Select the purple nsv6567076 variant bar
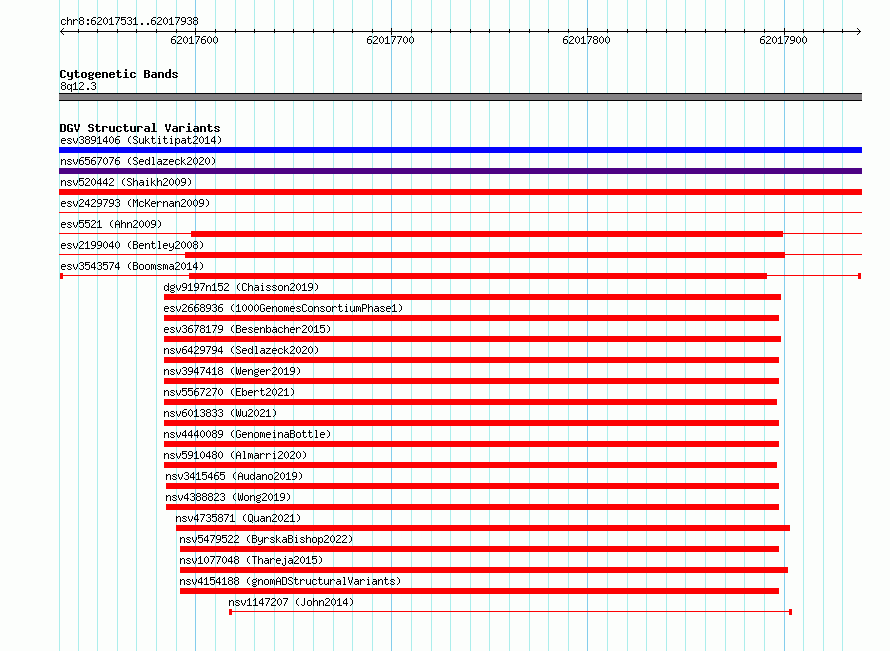The width and height of the screenshot is (890, 651). [x=460, y=171]
